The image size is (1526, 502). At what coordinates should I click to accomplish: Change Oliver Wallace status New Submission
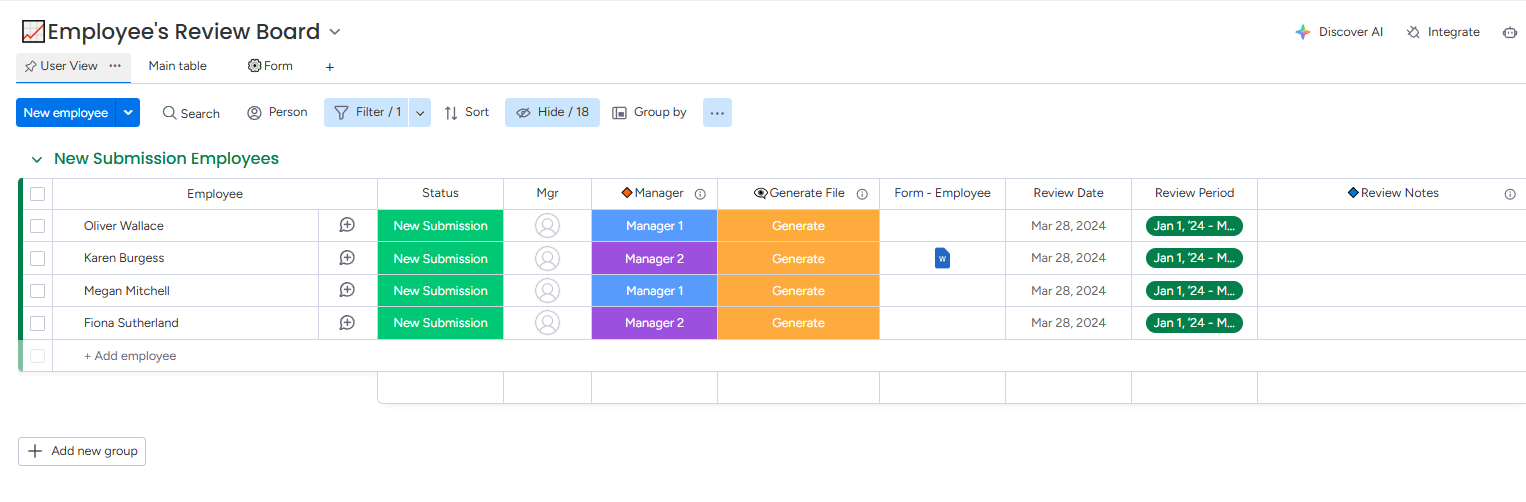tap(440, 226)
